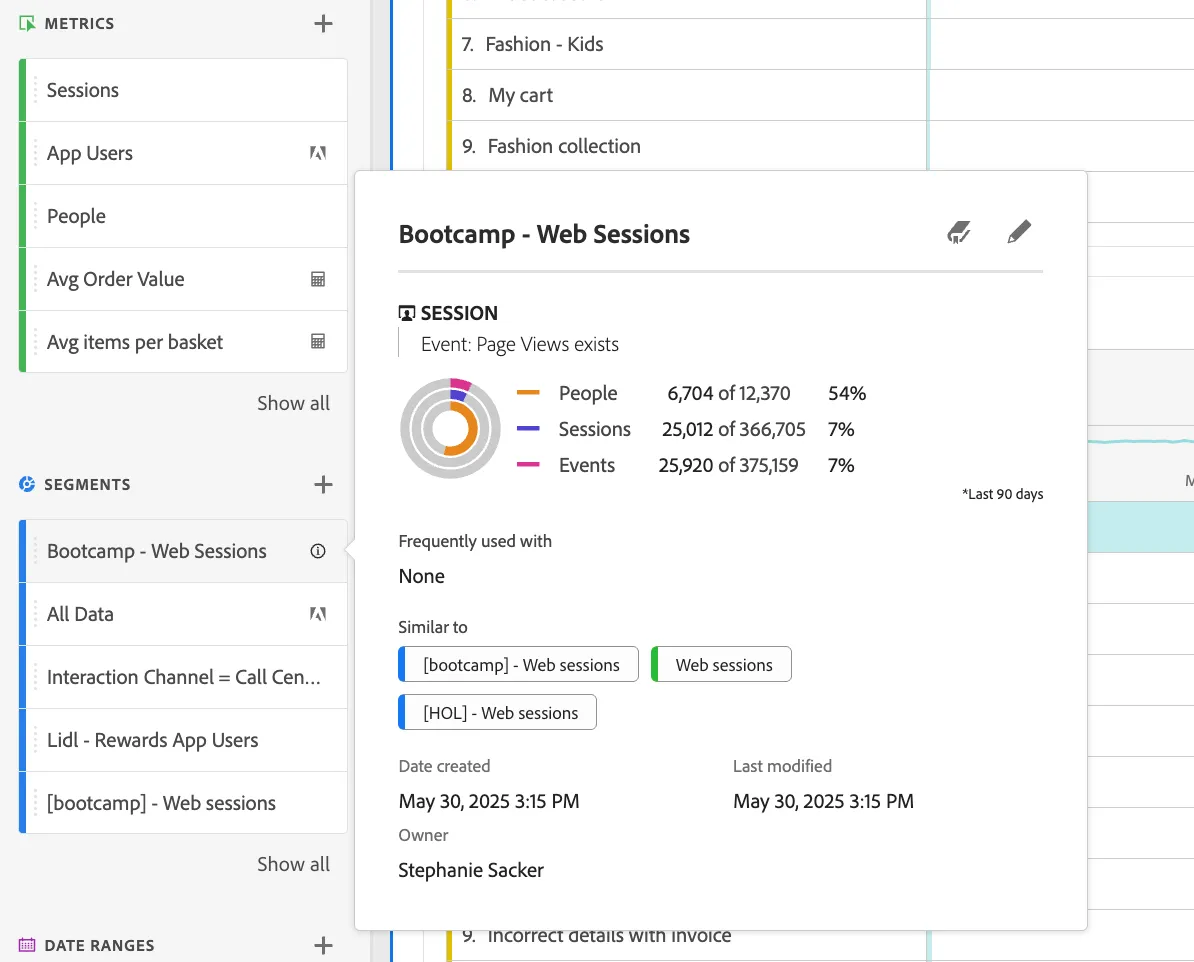Add a new metric with plus icon
The width and height of the screenshot is (1194, 962).
coord(323,24)
